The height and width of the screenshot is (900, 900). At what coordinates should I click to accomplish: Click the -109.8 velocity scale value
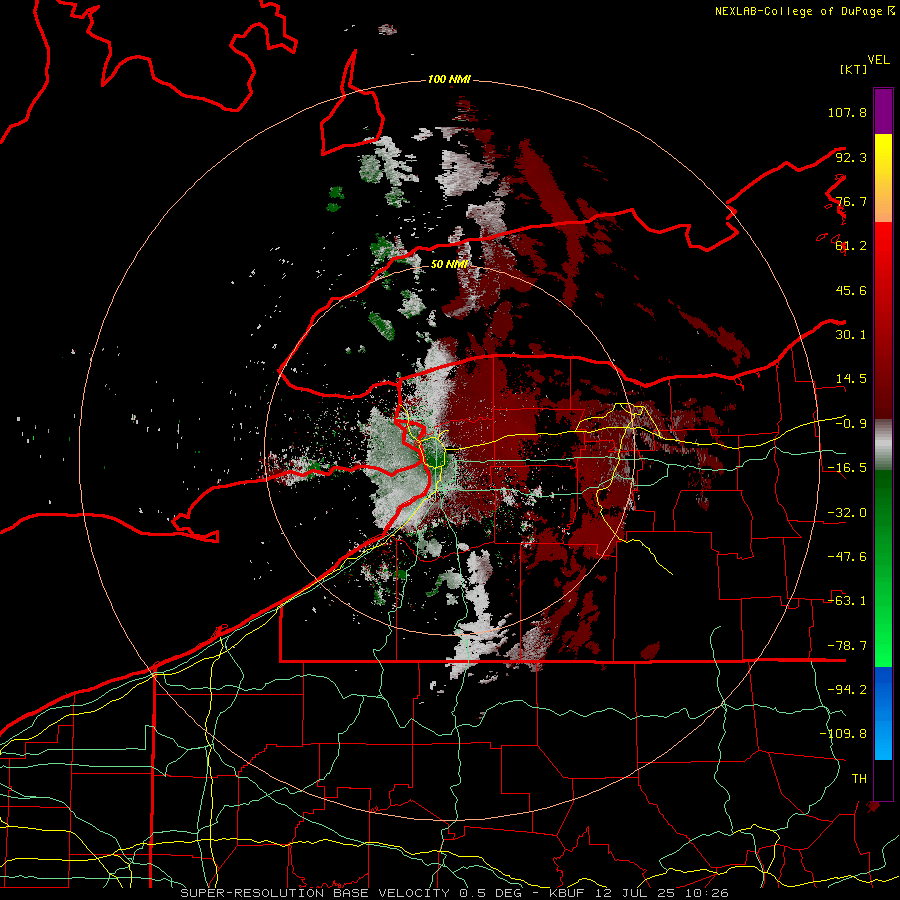point(843,734)
